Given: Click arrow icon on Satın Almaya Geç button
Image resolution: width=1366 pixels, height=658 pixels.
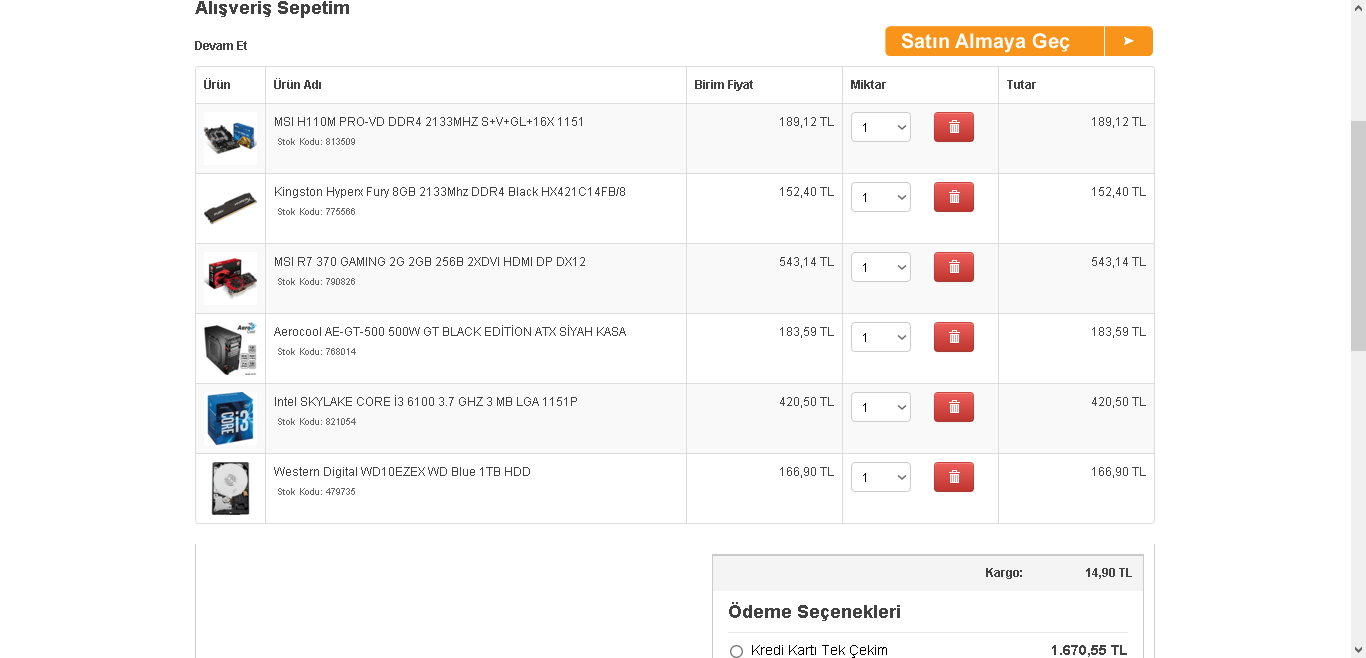Looking at the screenshot, I should pyautogui.click(x=1129, y=41).
